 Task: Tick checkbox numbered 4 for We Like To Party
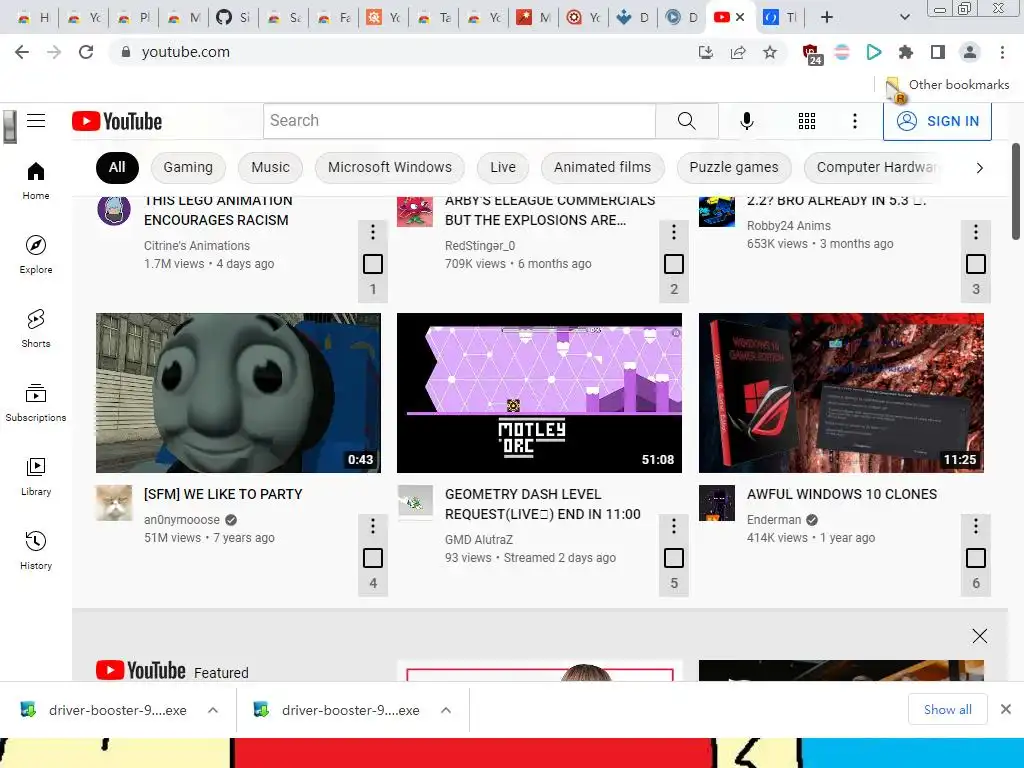(x=373, y=558)
